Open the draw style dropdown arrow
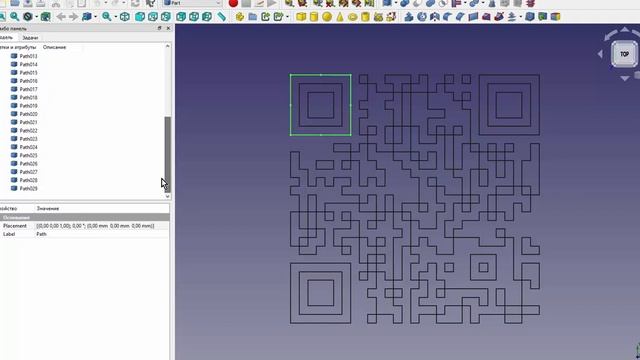640x360 pixels. 36,17
